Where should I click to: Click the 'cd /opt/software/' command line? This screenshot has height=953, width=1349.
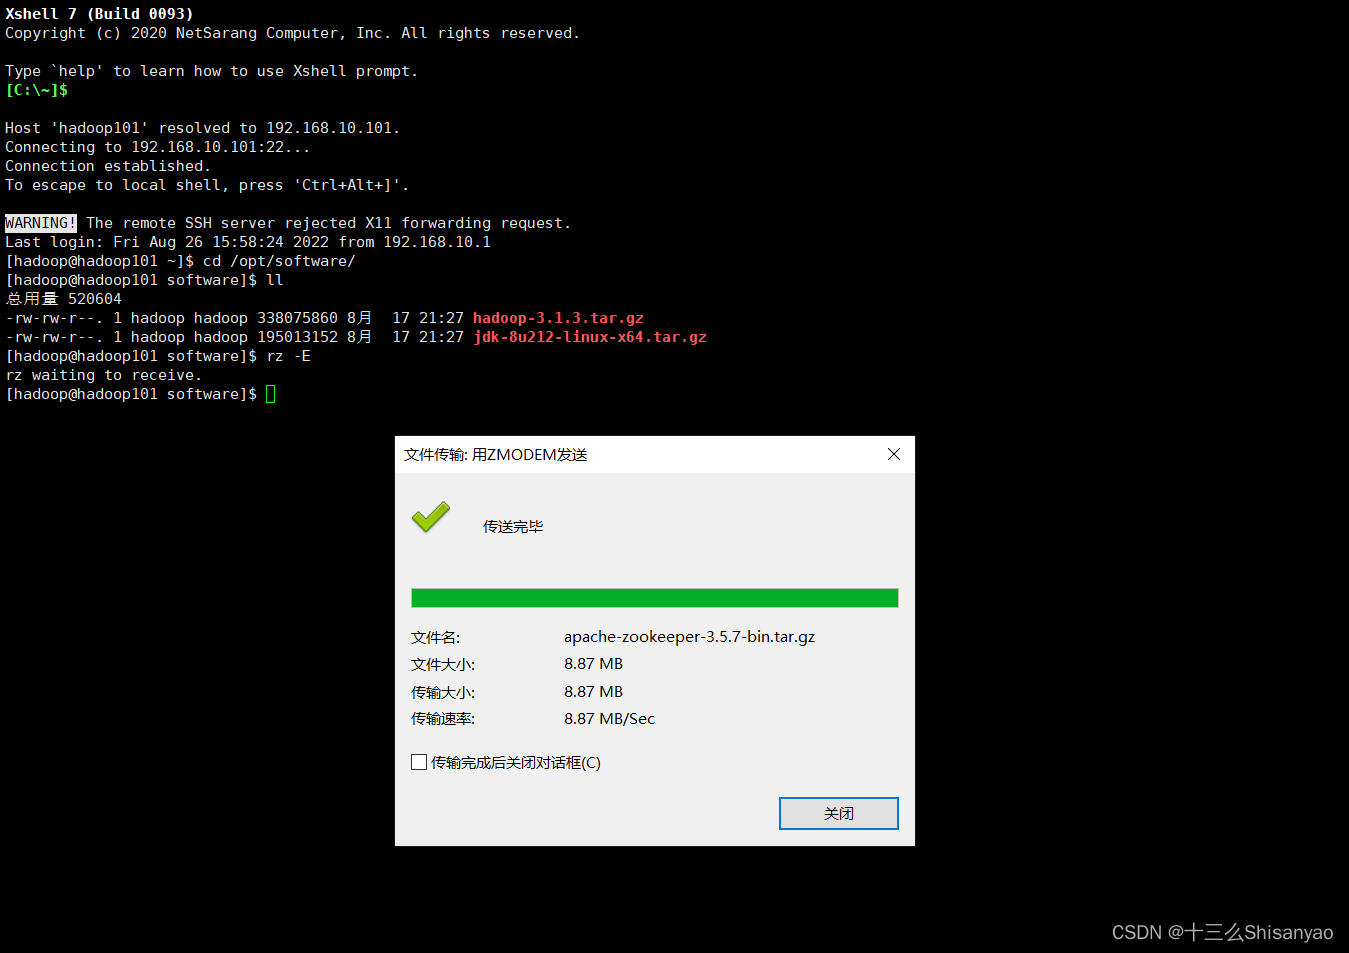click(181, 261)
